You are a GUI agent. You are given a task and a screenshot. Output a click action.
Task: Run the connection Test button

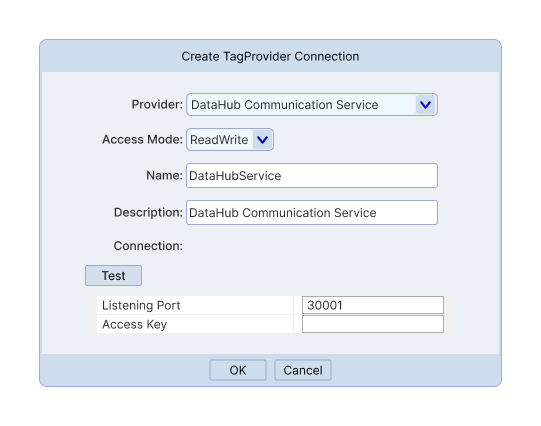[114, 276]
